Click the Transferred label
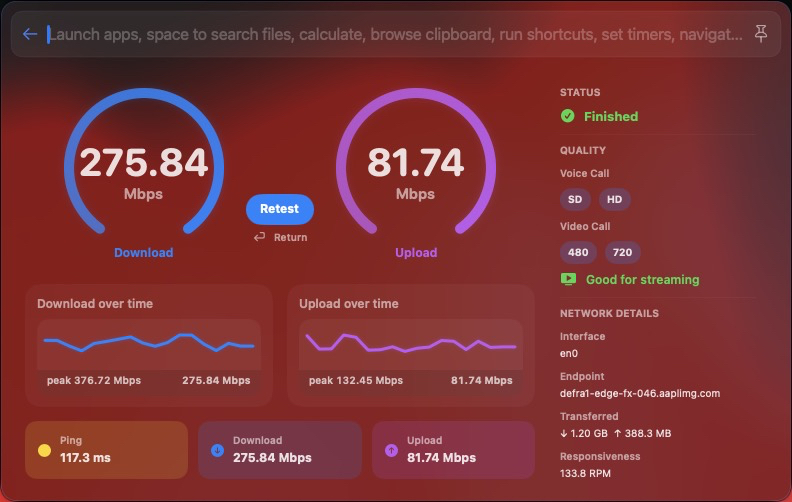 point(589,416)
